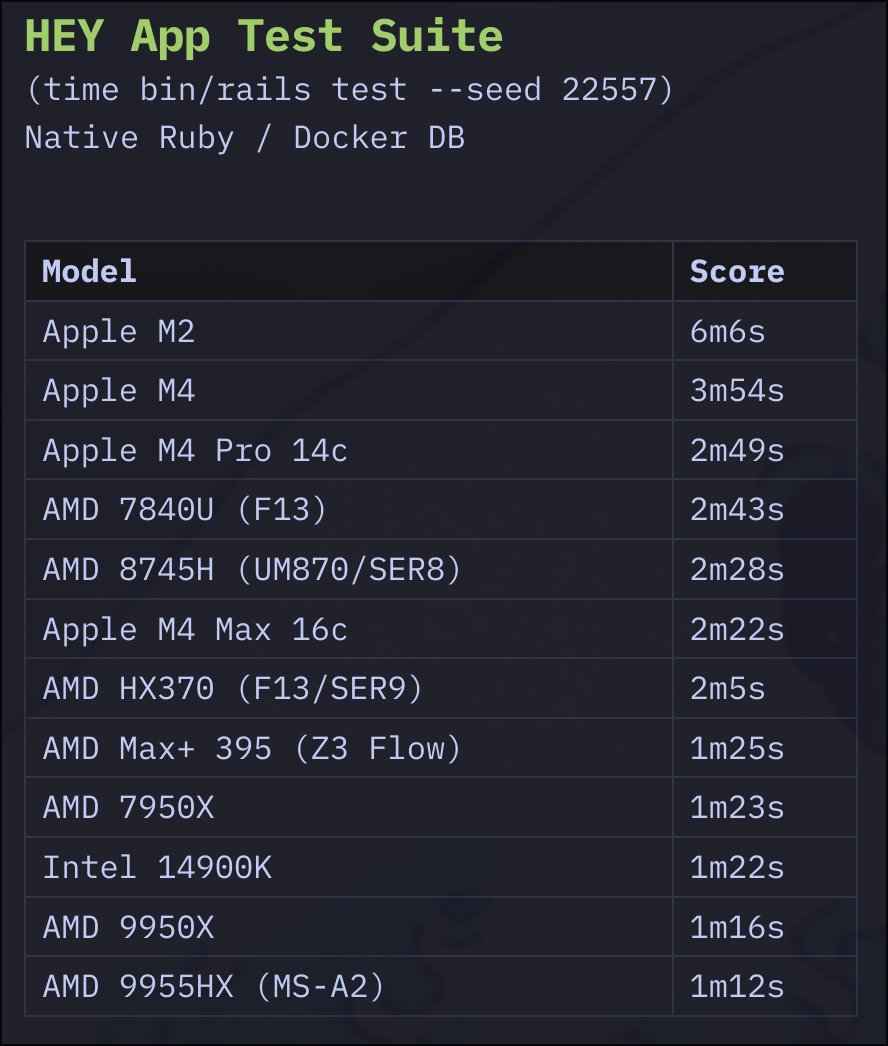Viewport: 888px width, 1046px height.
Task: Click the 'Score' column header
Action: pos(765,271)
